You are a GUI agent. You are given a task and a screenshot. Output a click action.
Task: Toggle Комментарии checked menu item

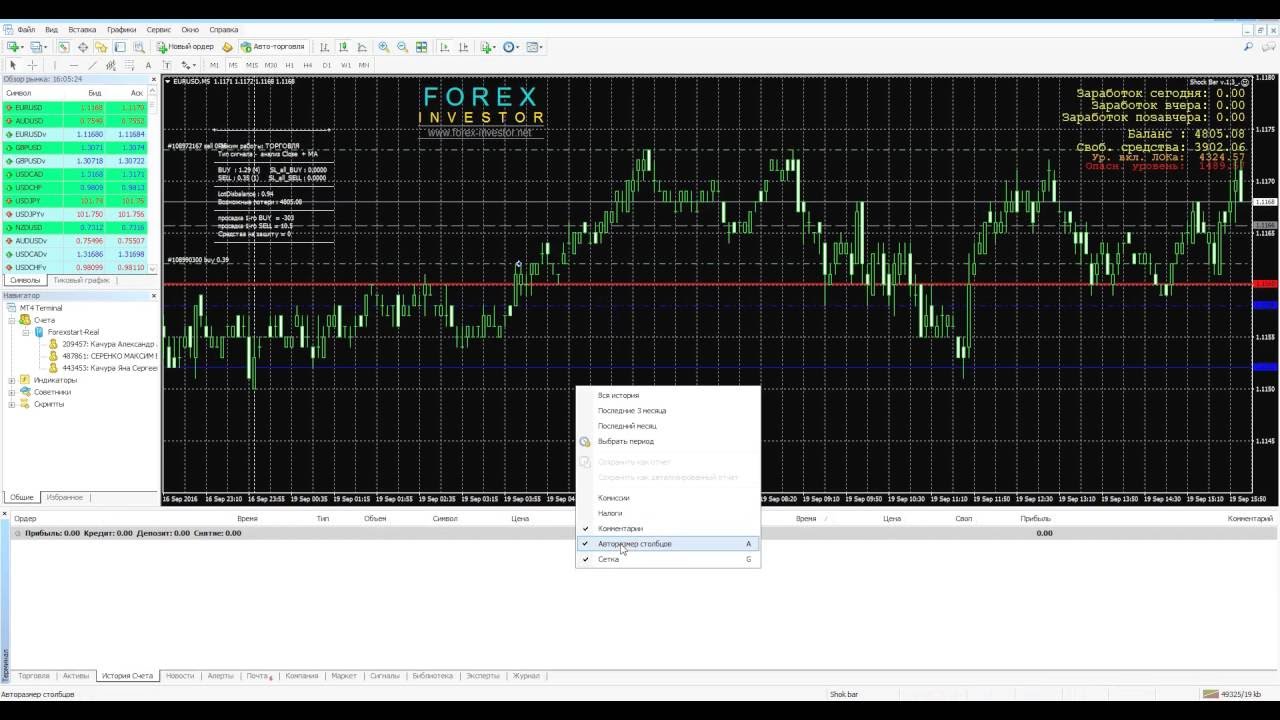pyautogui.click(x=667, y=528)
